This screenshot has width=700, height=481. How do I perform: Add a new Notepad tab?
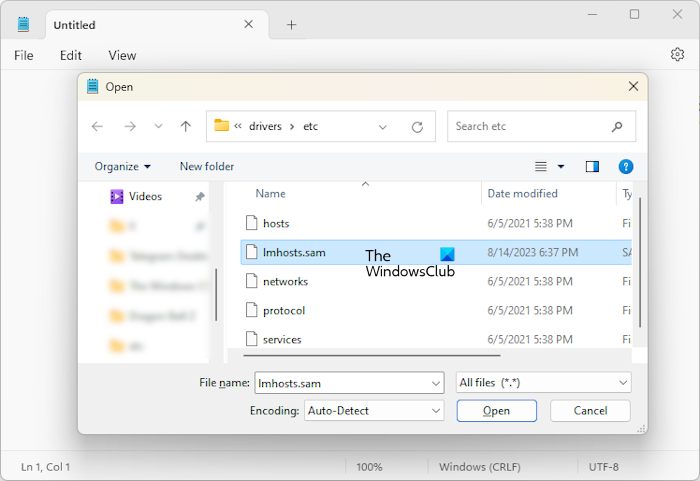(291, 25)
